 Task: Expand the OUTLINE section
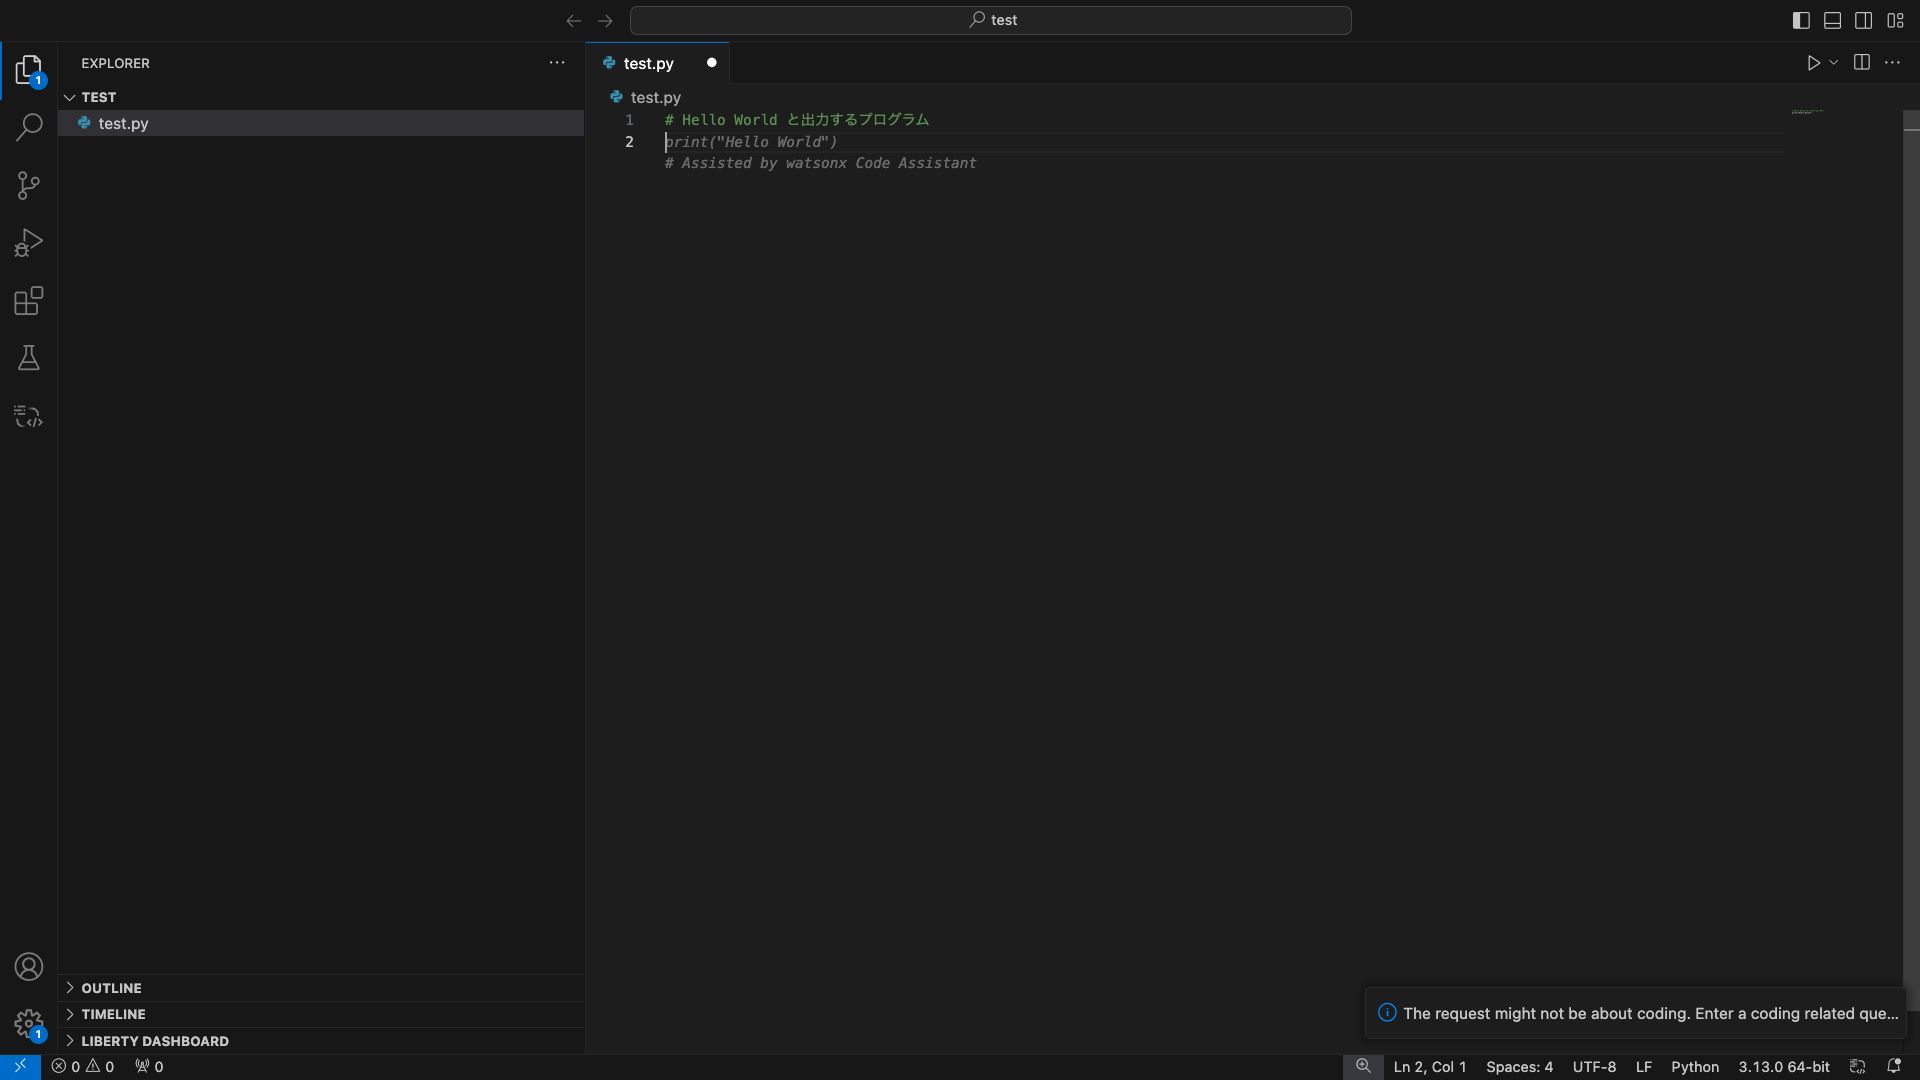111,988
